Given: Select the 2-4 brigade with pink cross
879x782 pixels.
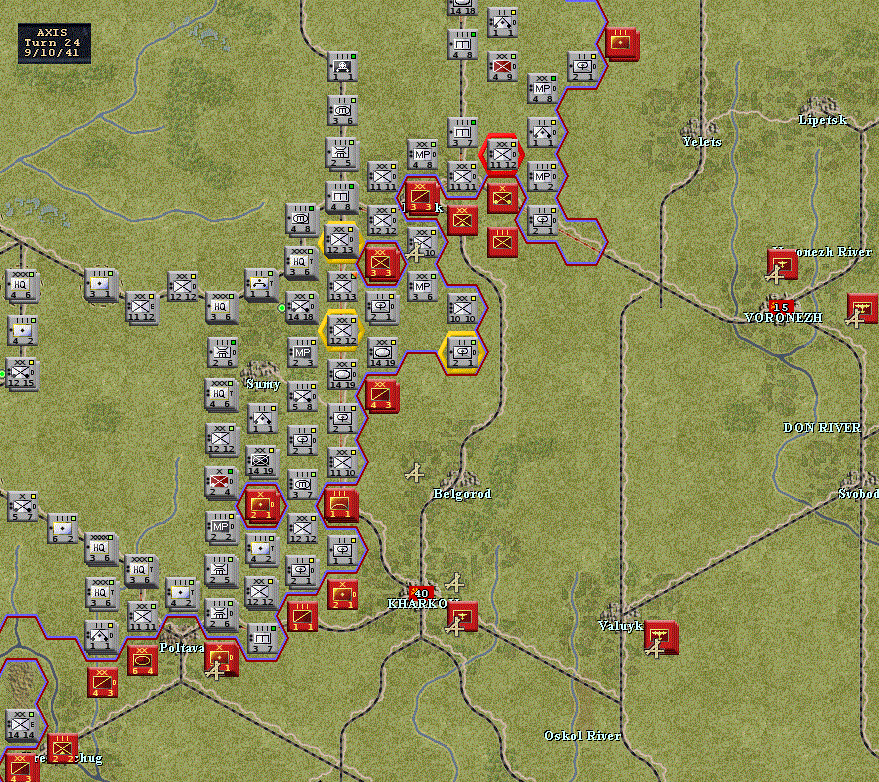Looking at the screenshot, I should click(x=220, y=483).
